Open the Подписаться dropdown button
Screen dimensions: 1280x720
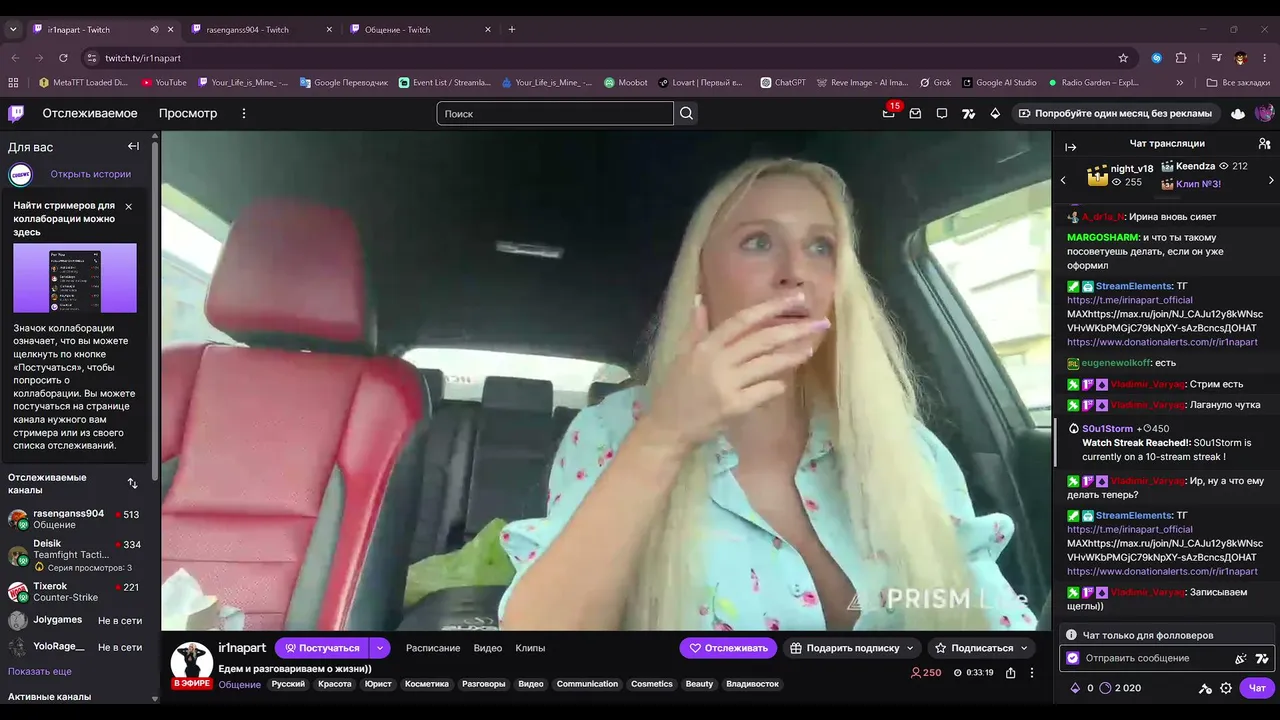click(x=980, y=648)
